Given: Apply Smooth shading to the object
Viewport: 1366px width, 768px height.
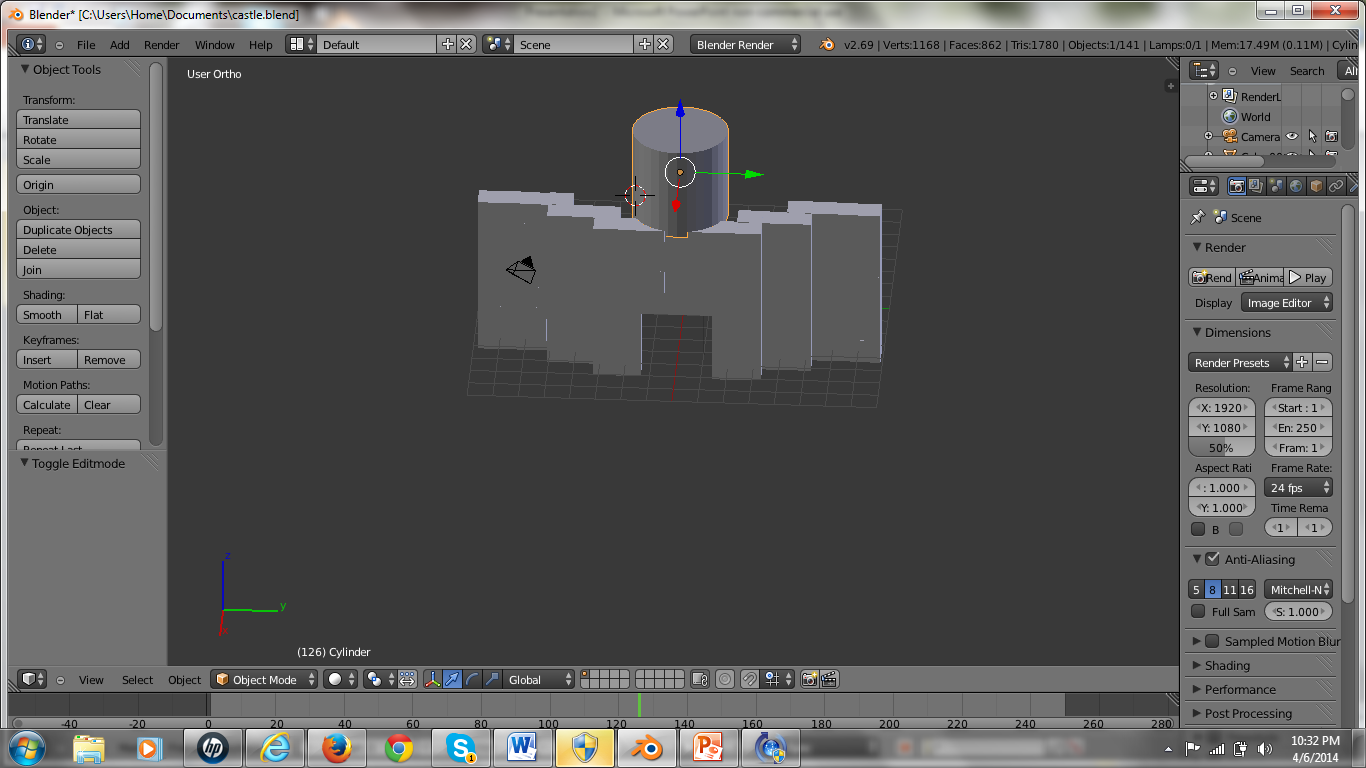Looking at the screenshot, I should [x=45, y=314].
